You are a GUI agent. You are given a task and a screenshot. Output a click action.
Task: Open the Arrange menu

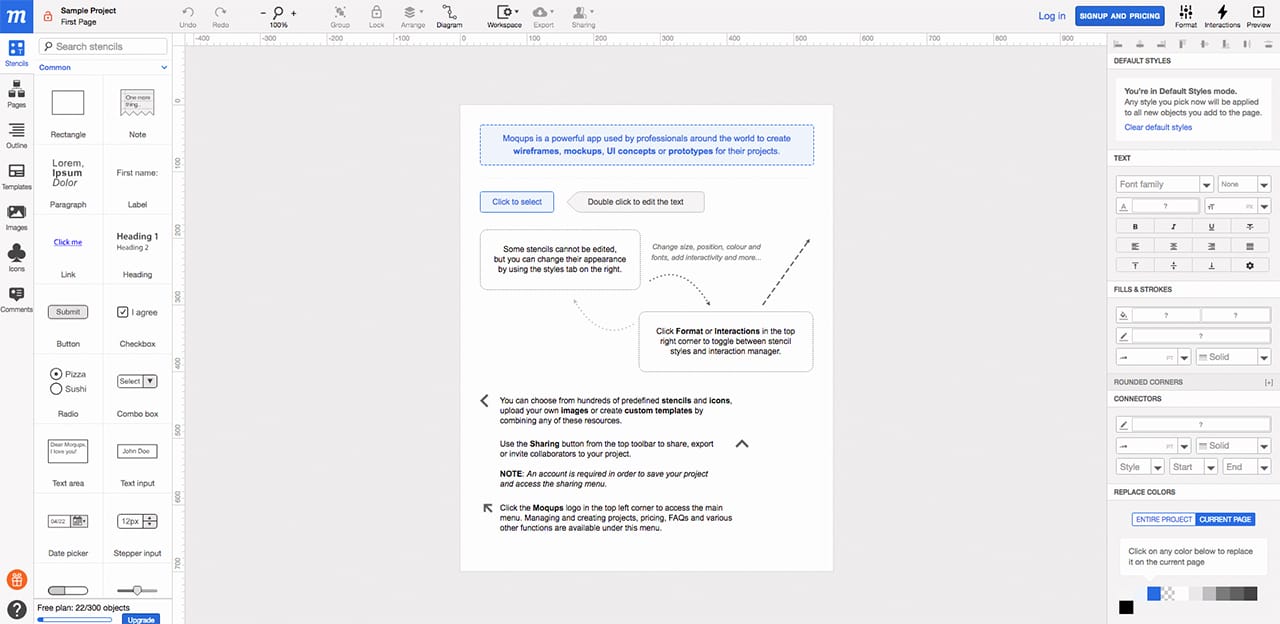(412, 16)
